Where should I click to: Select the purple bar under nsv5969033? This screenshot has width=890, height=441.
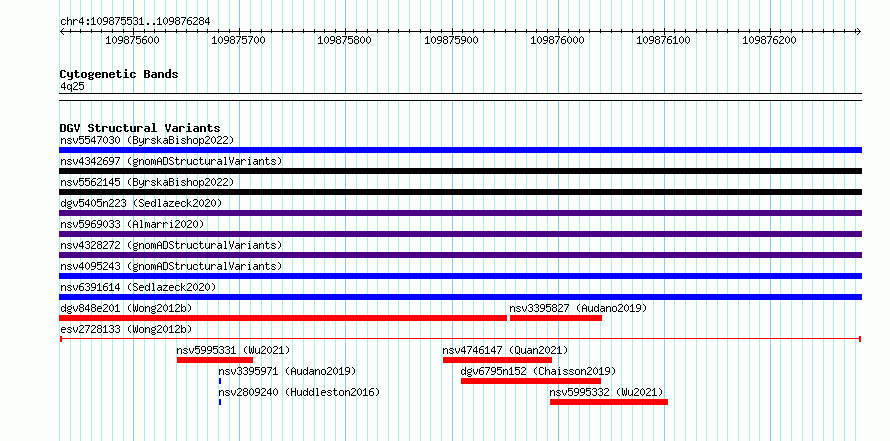pos(460,234)
